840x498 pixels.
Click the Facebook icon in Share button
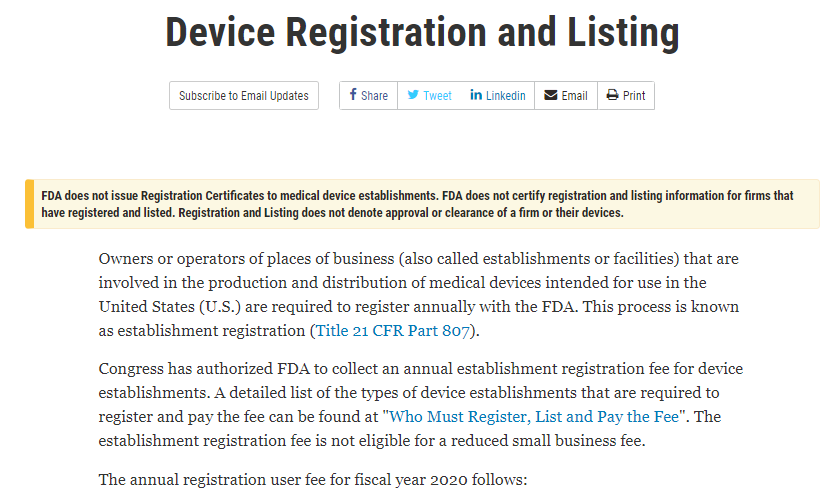coord(353,95)
